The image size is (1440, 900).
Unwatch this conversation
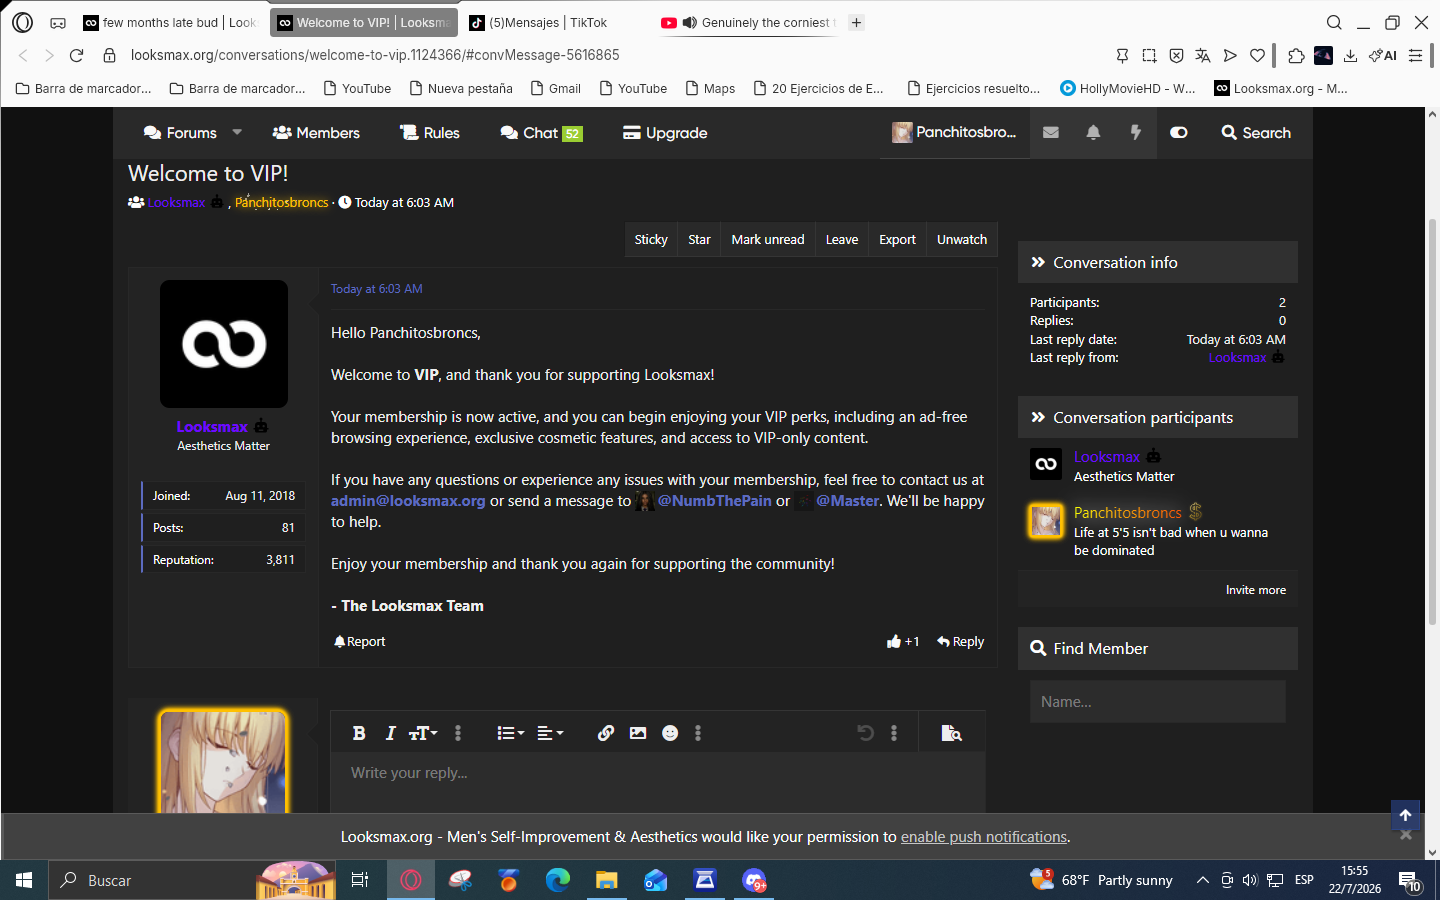pyautogui.click(x=962, y=240)
